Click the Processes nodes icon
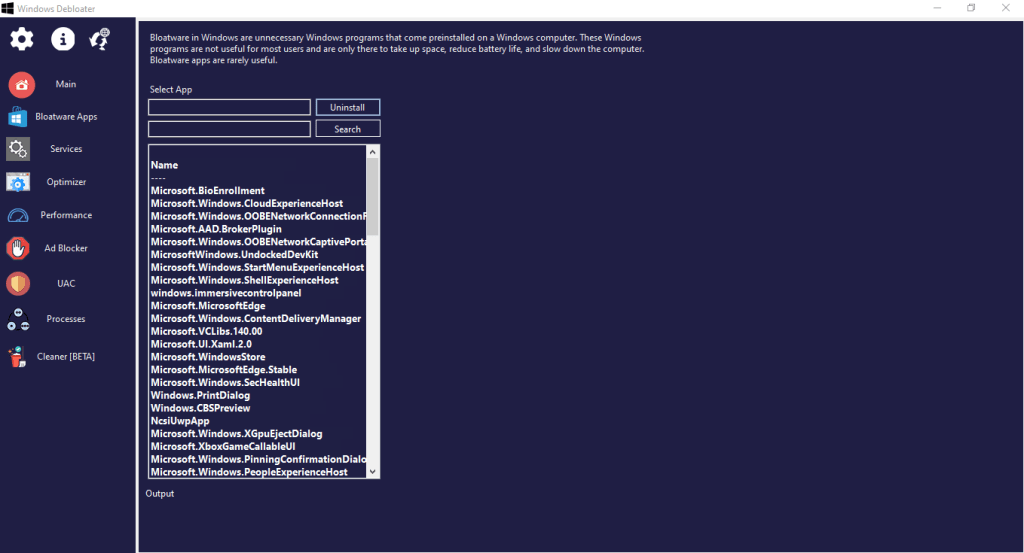 [x=18, y=319]
